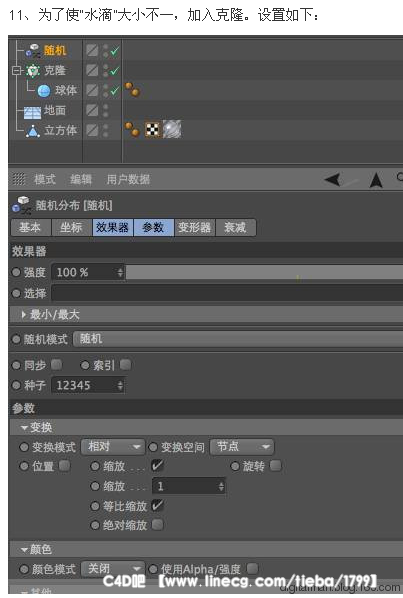
Task: Uncheck the 等比缩放 checkbox
Action: (x=157, y=506)
